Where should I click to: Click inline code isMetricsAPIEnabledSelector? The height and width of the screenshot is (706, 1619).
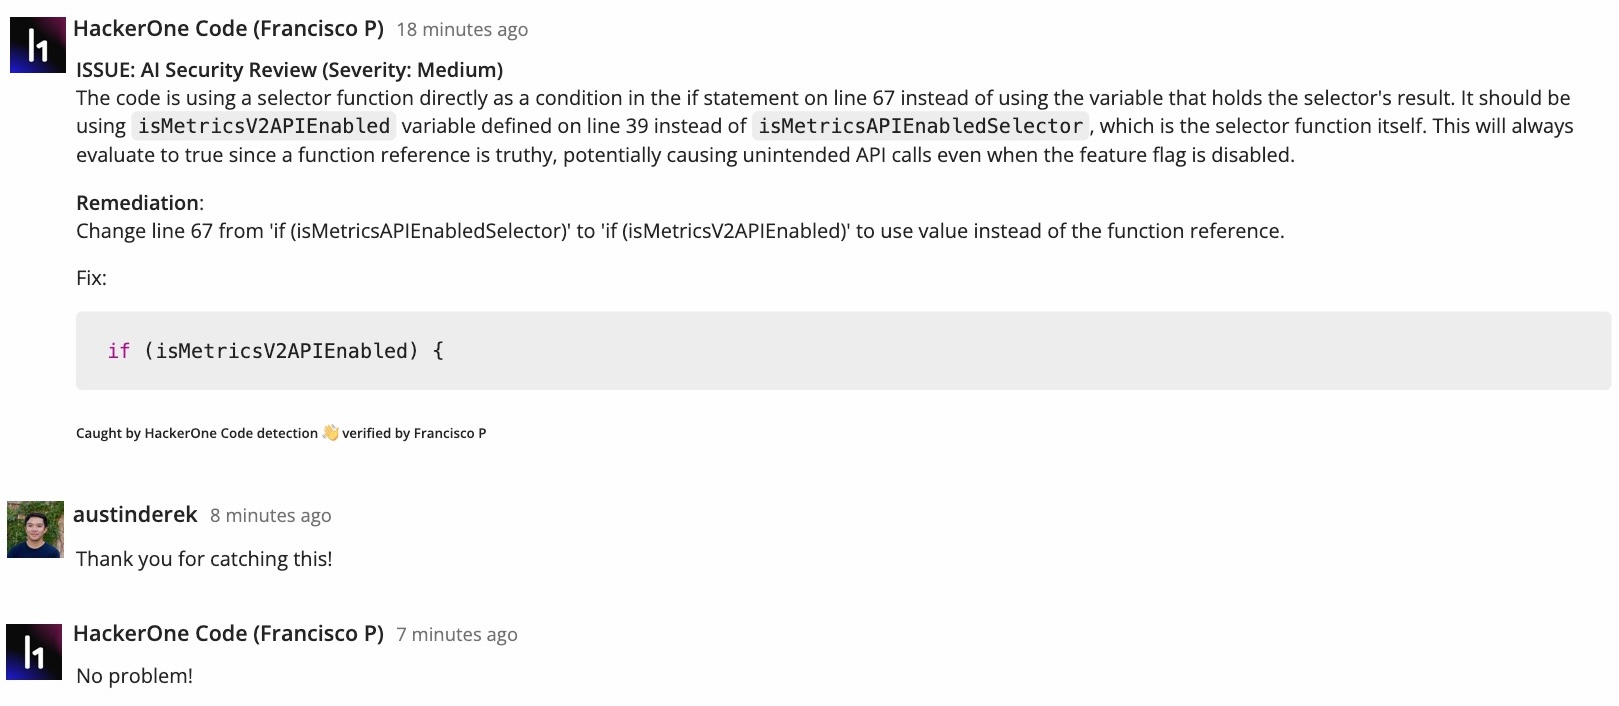920,126
